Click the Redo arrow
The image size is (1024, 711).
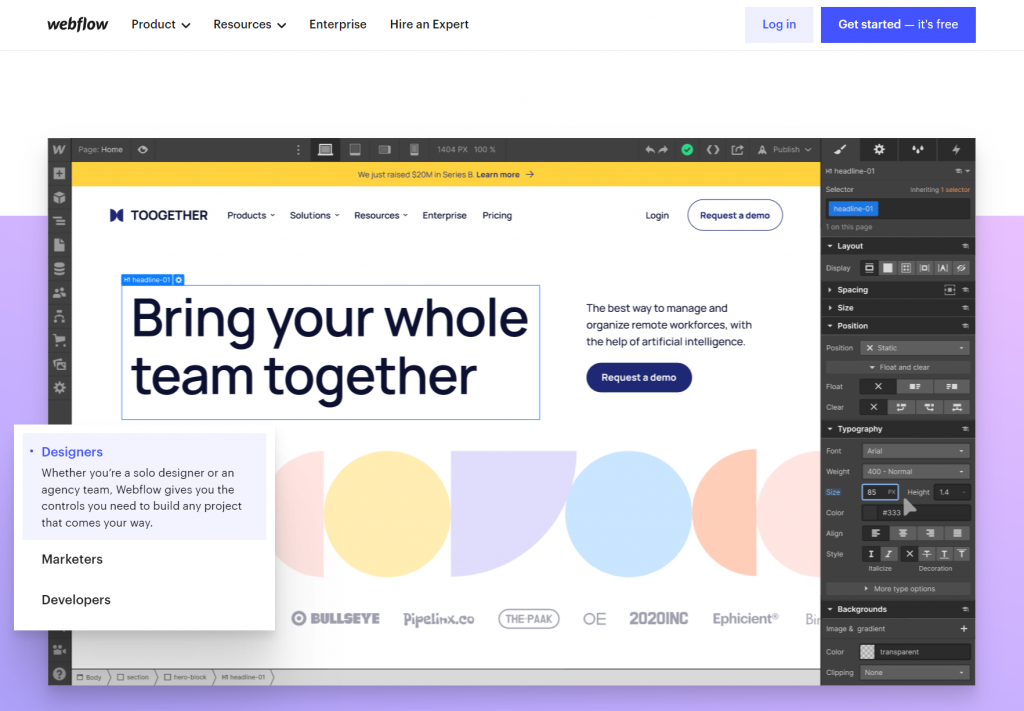664,150
